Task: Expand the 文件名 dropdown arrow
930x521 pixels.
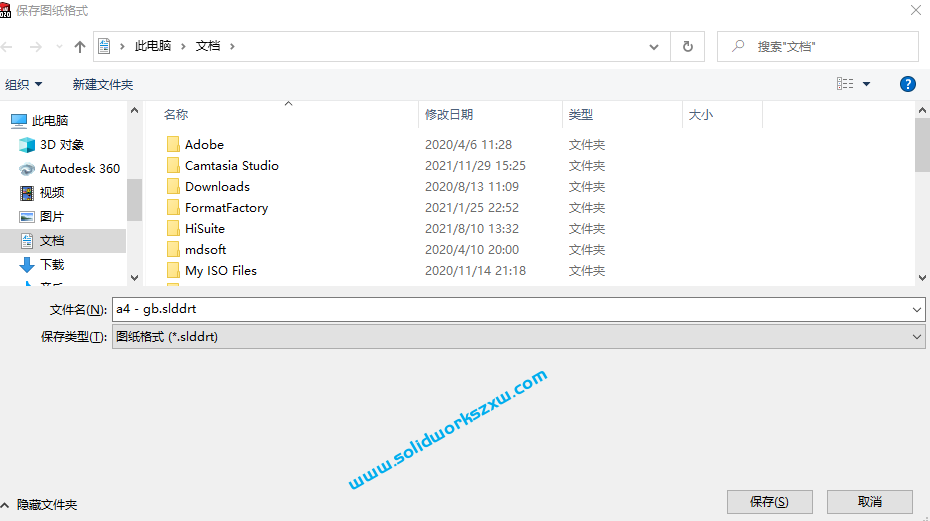Action: [x=916, y=310]
